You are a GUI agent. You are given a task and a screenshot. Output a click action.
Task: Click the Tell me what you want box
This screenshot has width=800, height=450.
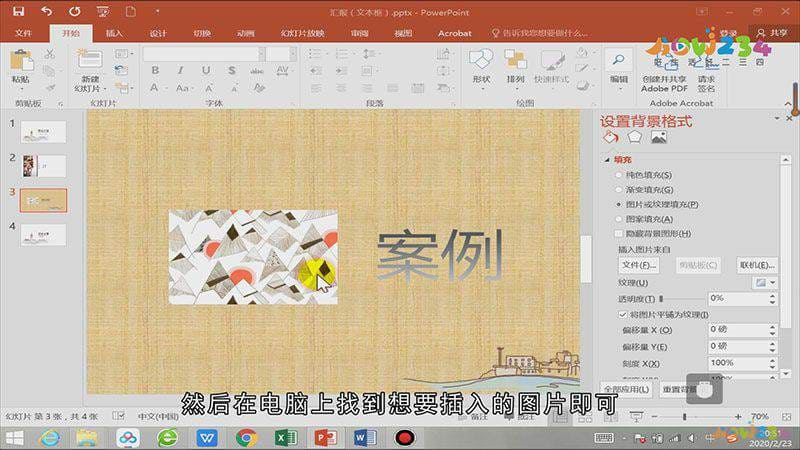(539, 33)
